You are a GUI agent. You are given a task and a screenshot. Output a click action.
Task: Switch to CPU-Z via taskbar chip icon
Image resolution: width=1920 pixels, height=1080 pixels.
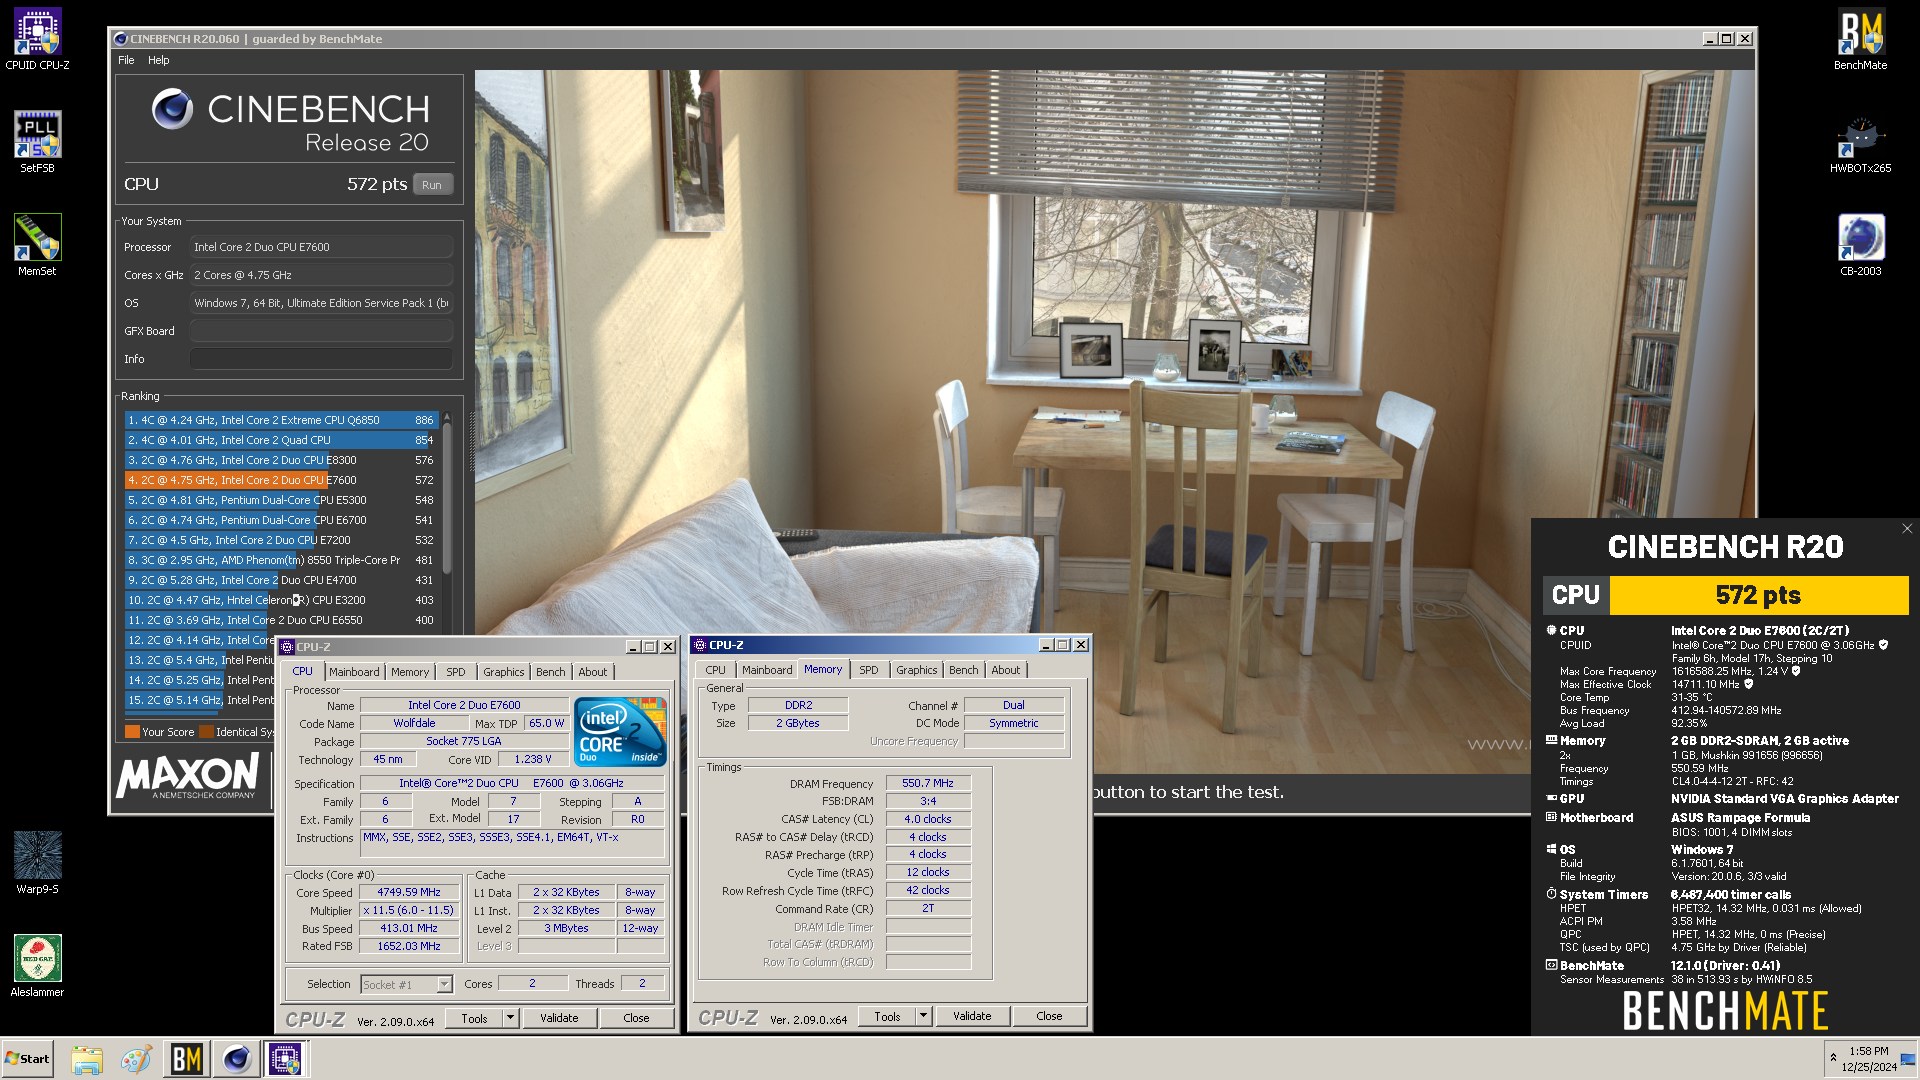coord(285,1059)
